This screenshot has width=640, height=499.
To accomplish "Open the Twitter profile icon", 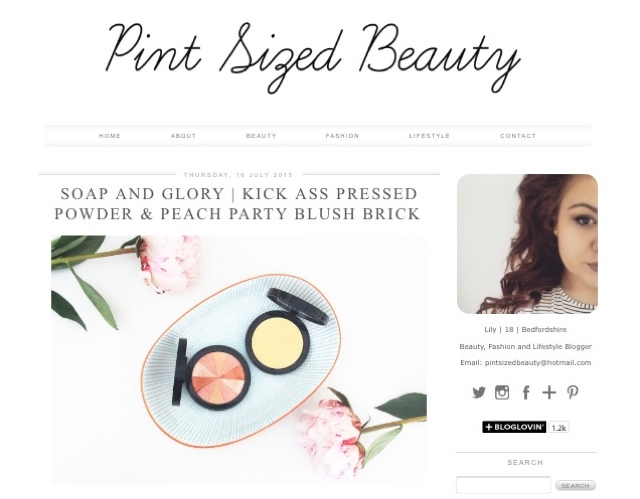I will 479,393.
